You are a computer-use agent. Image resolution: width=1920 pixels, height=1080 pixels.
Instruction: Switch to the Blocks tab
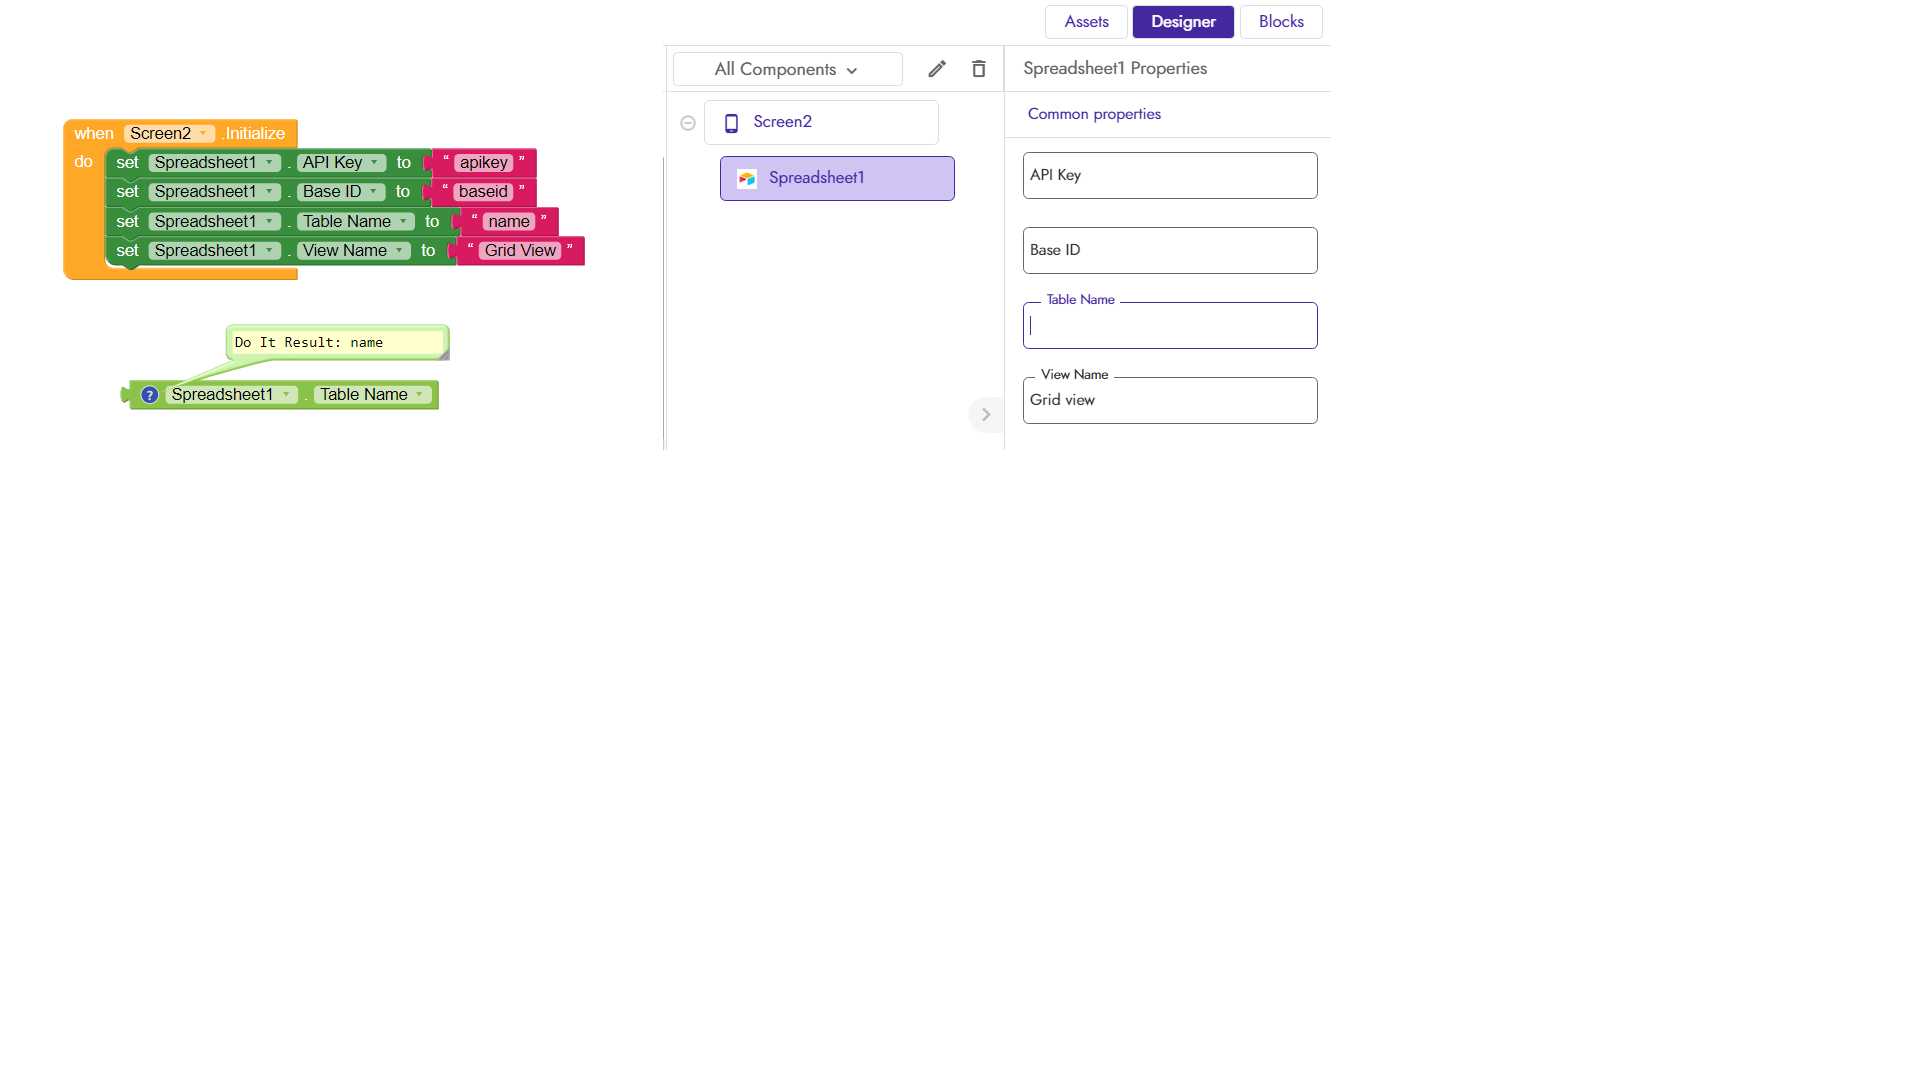coord(1280,22)
